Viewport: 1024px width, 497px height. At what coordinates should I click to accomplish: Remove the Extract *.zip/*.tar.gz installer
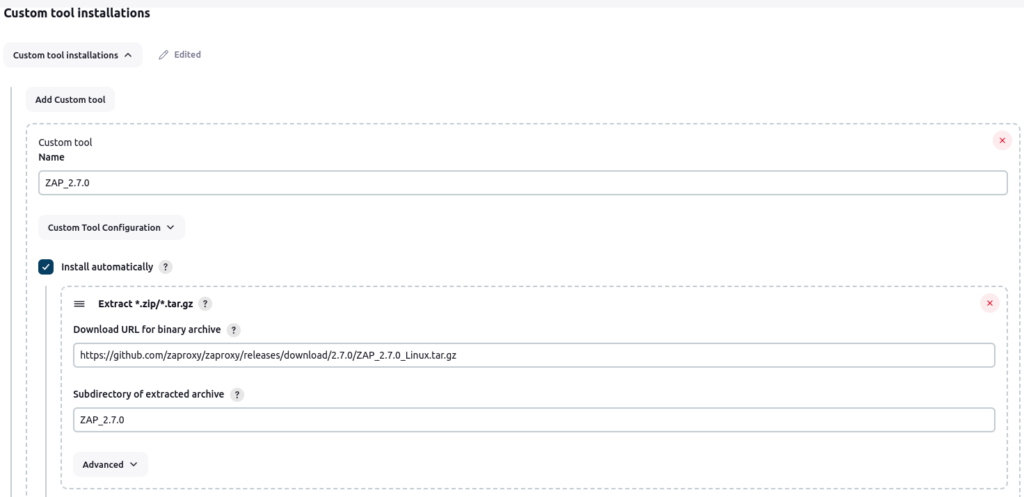990,304
